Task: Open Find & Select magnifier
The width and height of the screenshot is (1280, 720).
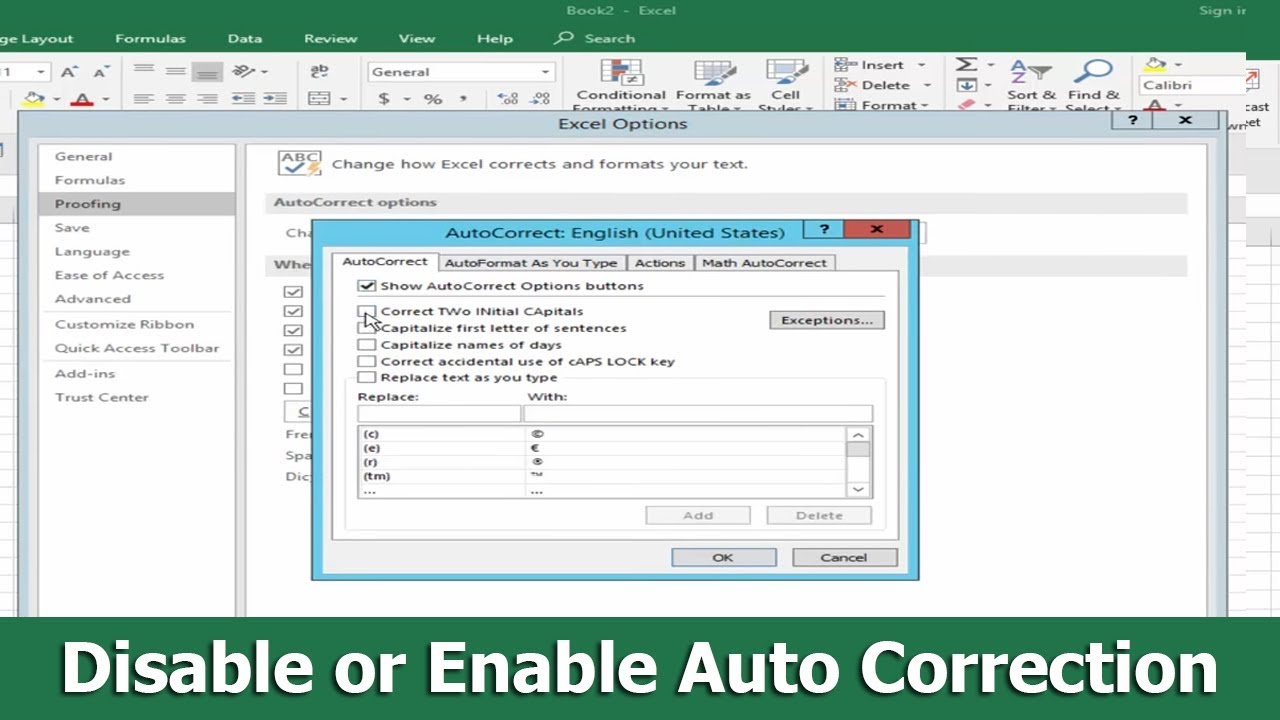Action: 1092,85
